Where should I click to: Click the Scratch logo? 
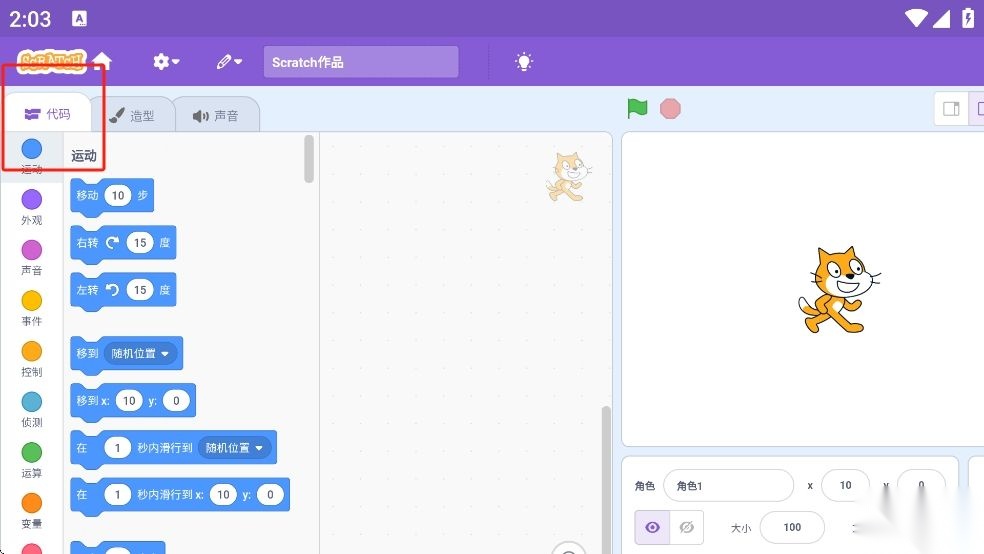(51, 61)
